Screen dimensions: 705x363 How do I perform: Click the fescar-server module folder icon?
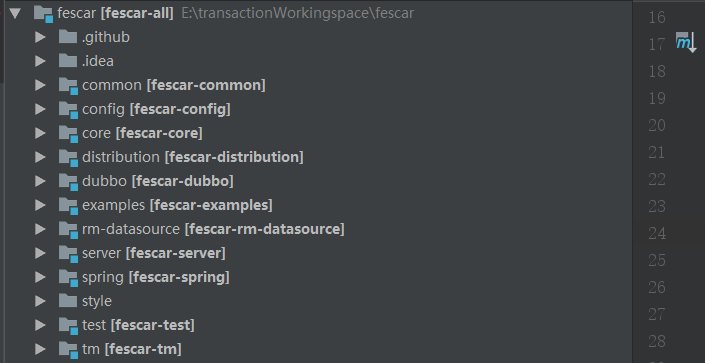pos(68,254)
